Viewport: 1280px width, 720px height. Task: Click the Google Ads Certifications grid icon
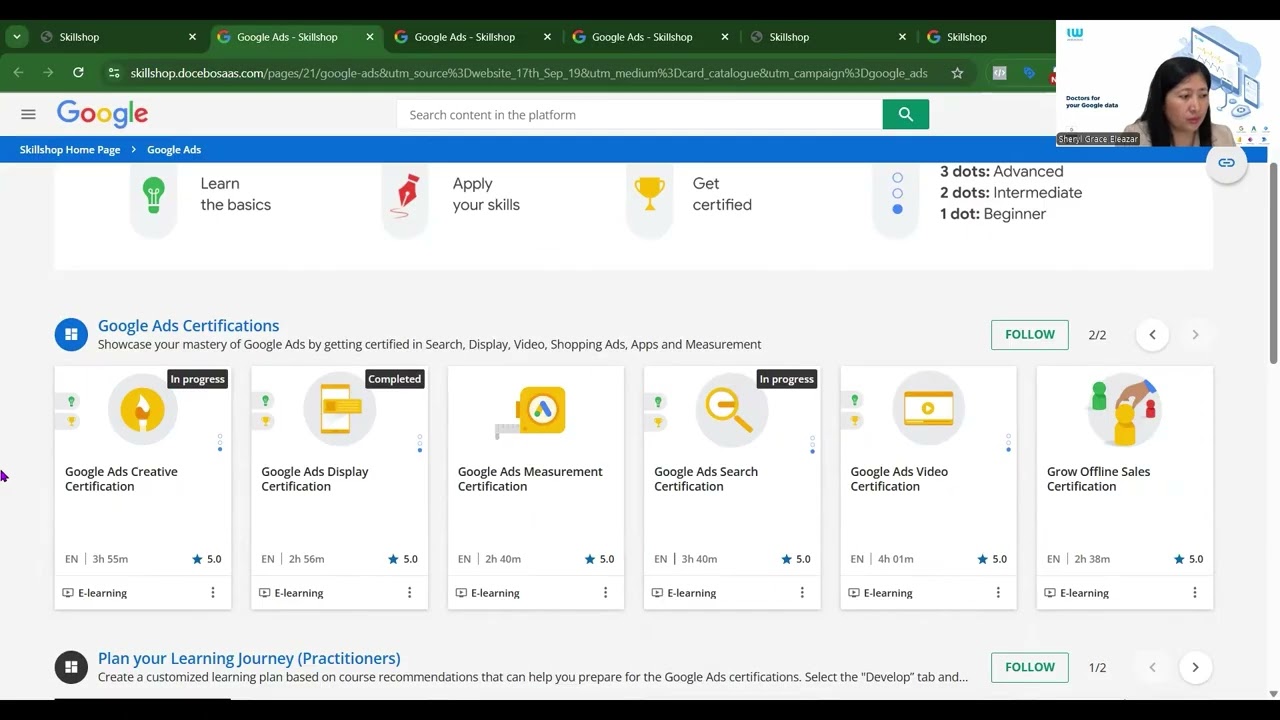coord(71,335)
